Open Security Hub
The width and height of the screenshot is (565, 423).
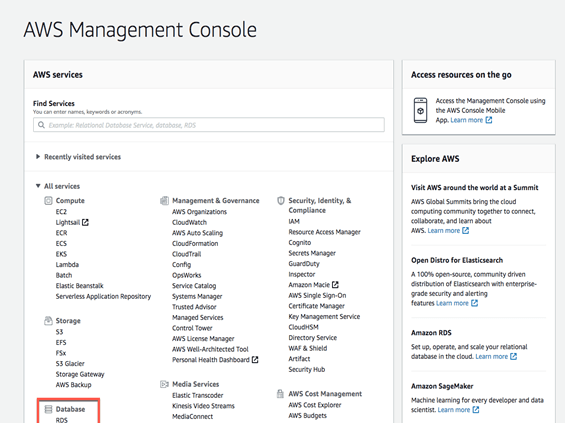tap(307, 369)
